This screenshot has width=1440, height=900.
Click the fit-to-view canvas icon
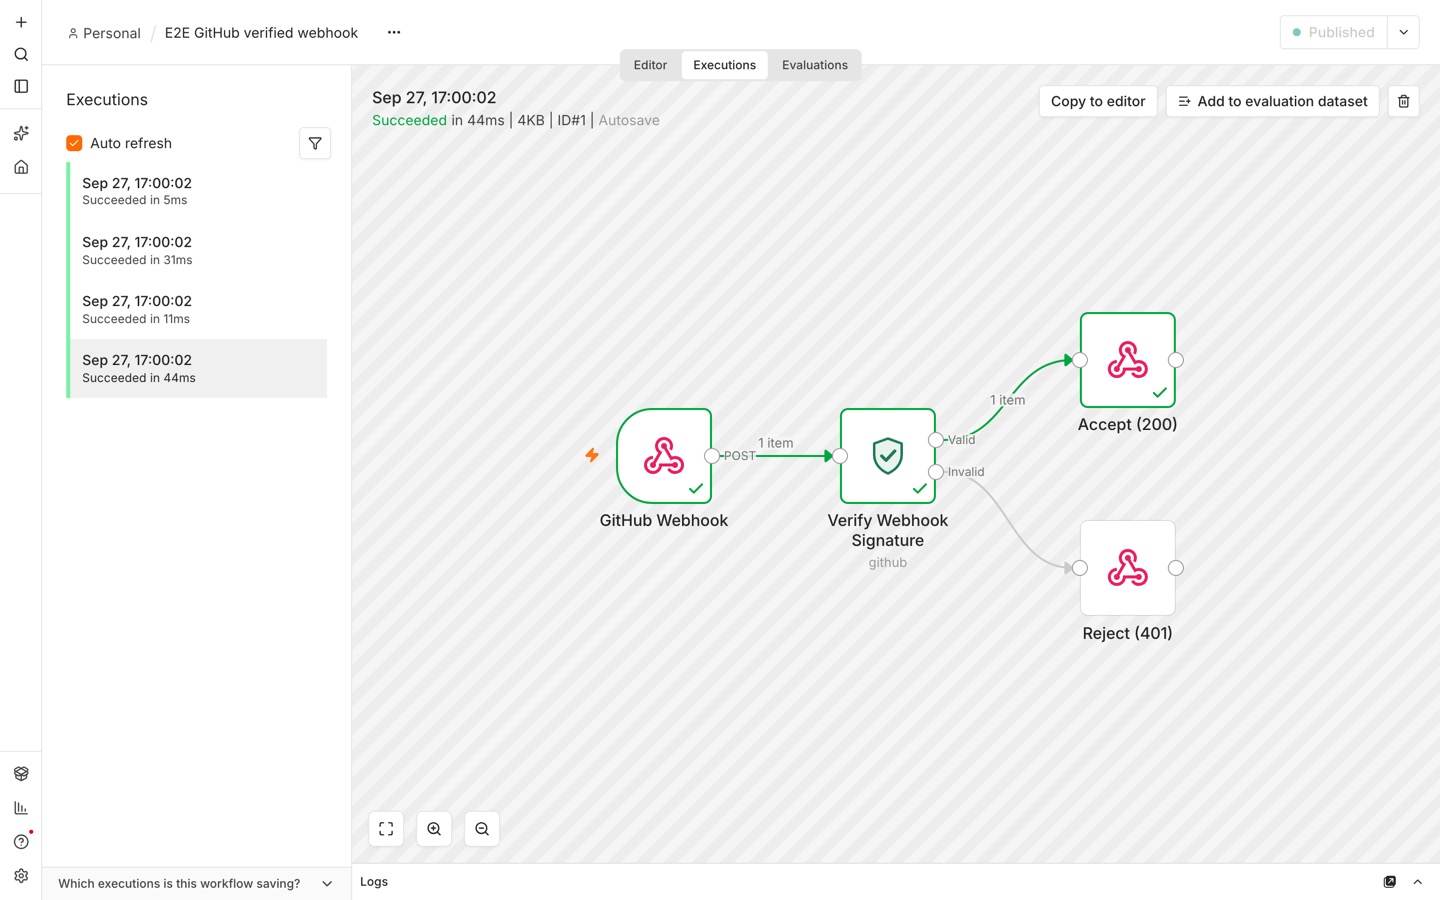click(386, 829)
